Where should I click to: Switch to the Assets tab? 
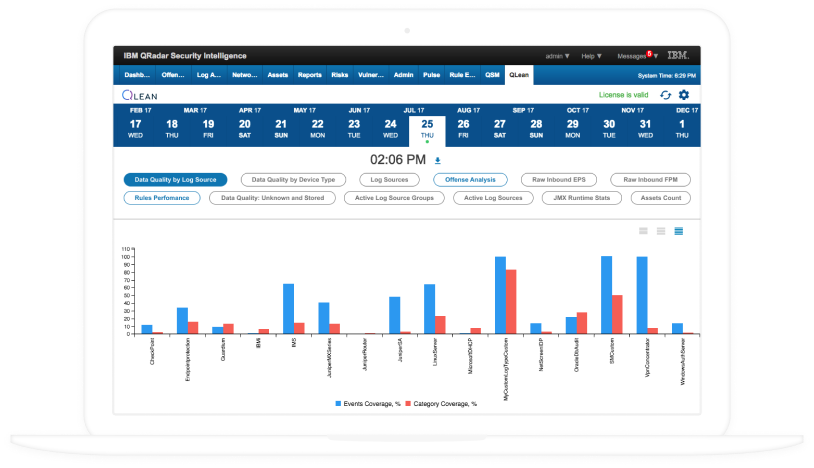click(277, 75)
